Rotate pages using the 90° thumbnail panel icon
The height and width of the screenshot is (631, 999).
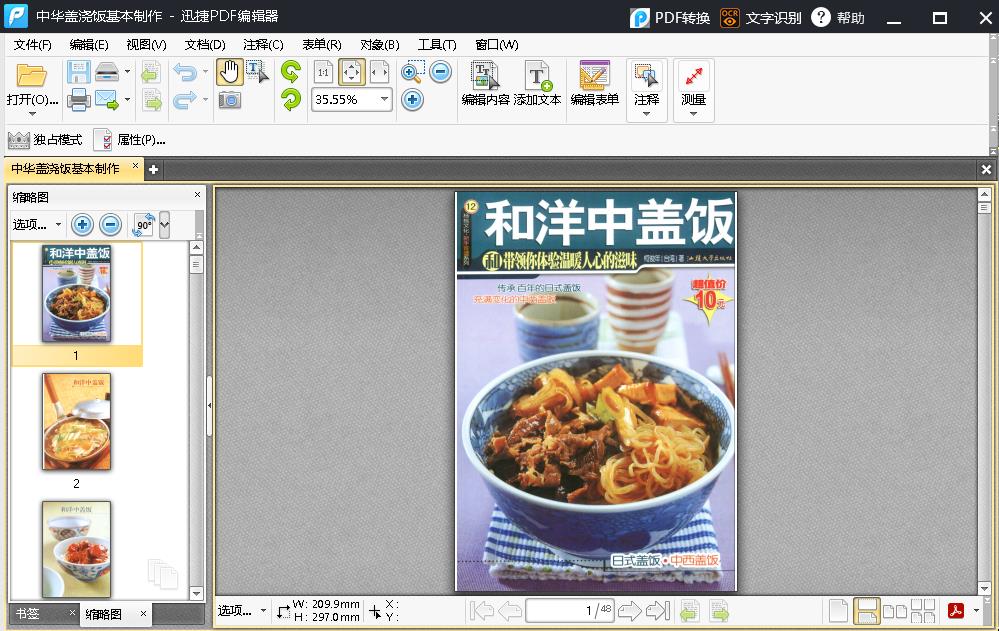tap(143, 224)
